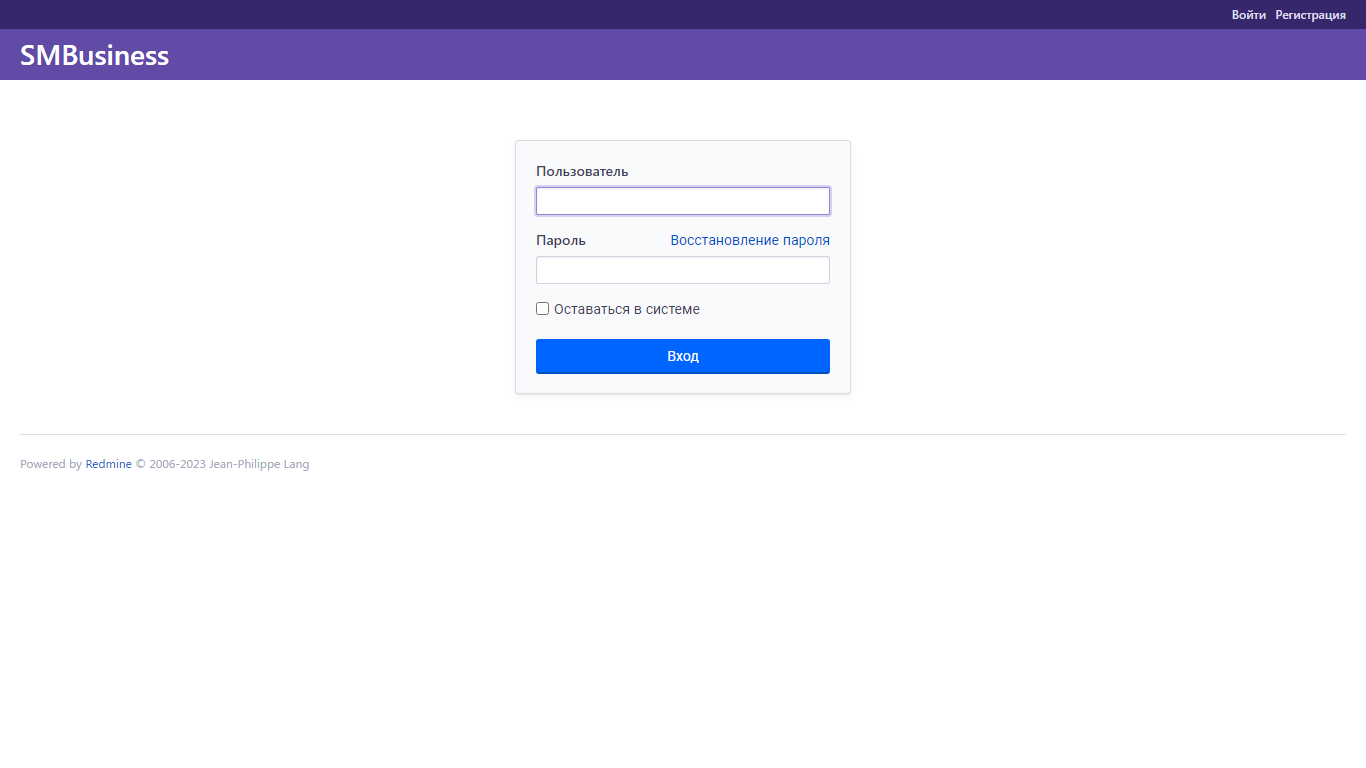
Task: Click the Оставаться в системе label text
Action: (x=627, y=309)
